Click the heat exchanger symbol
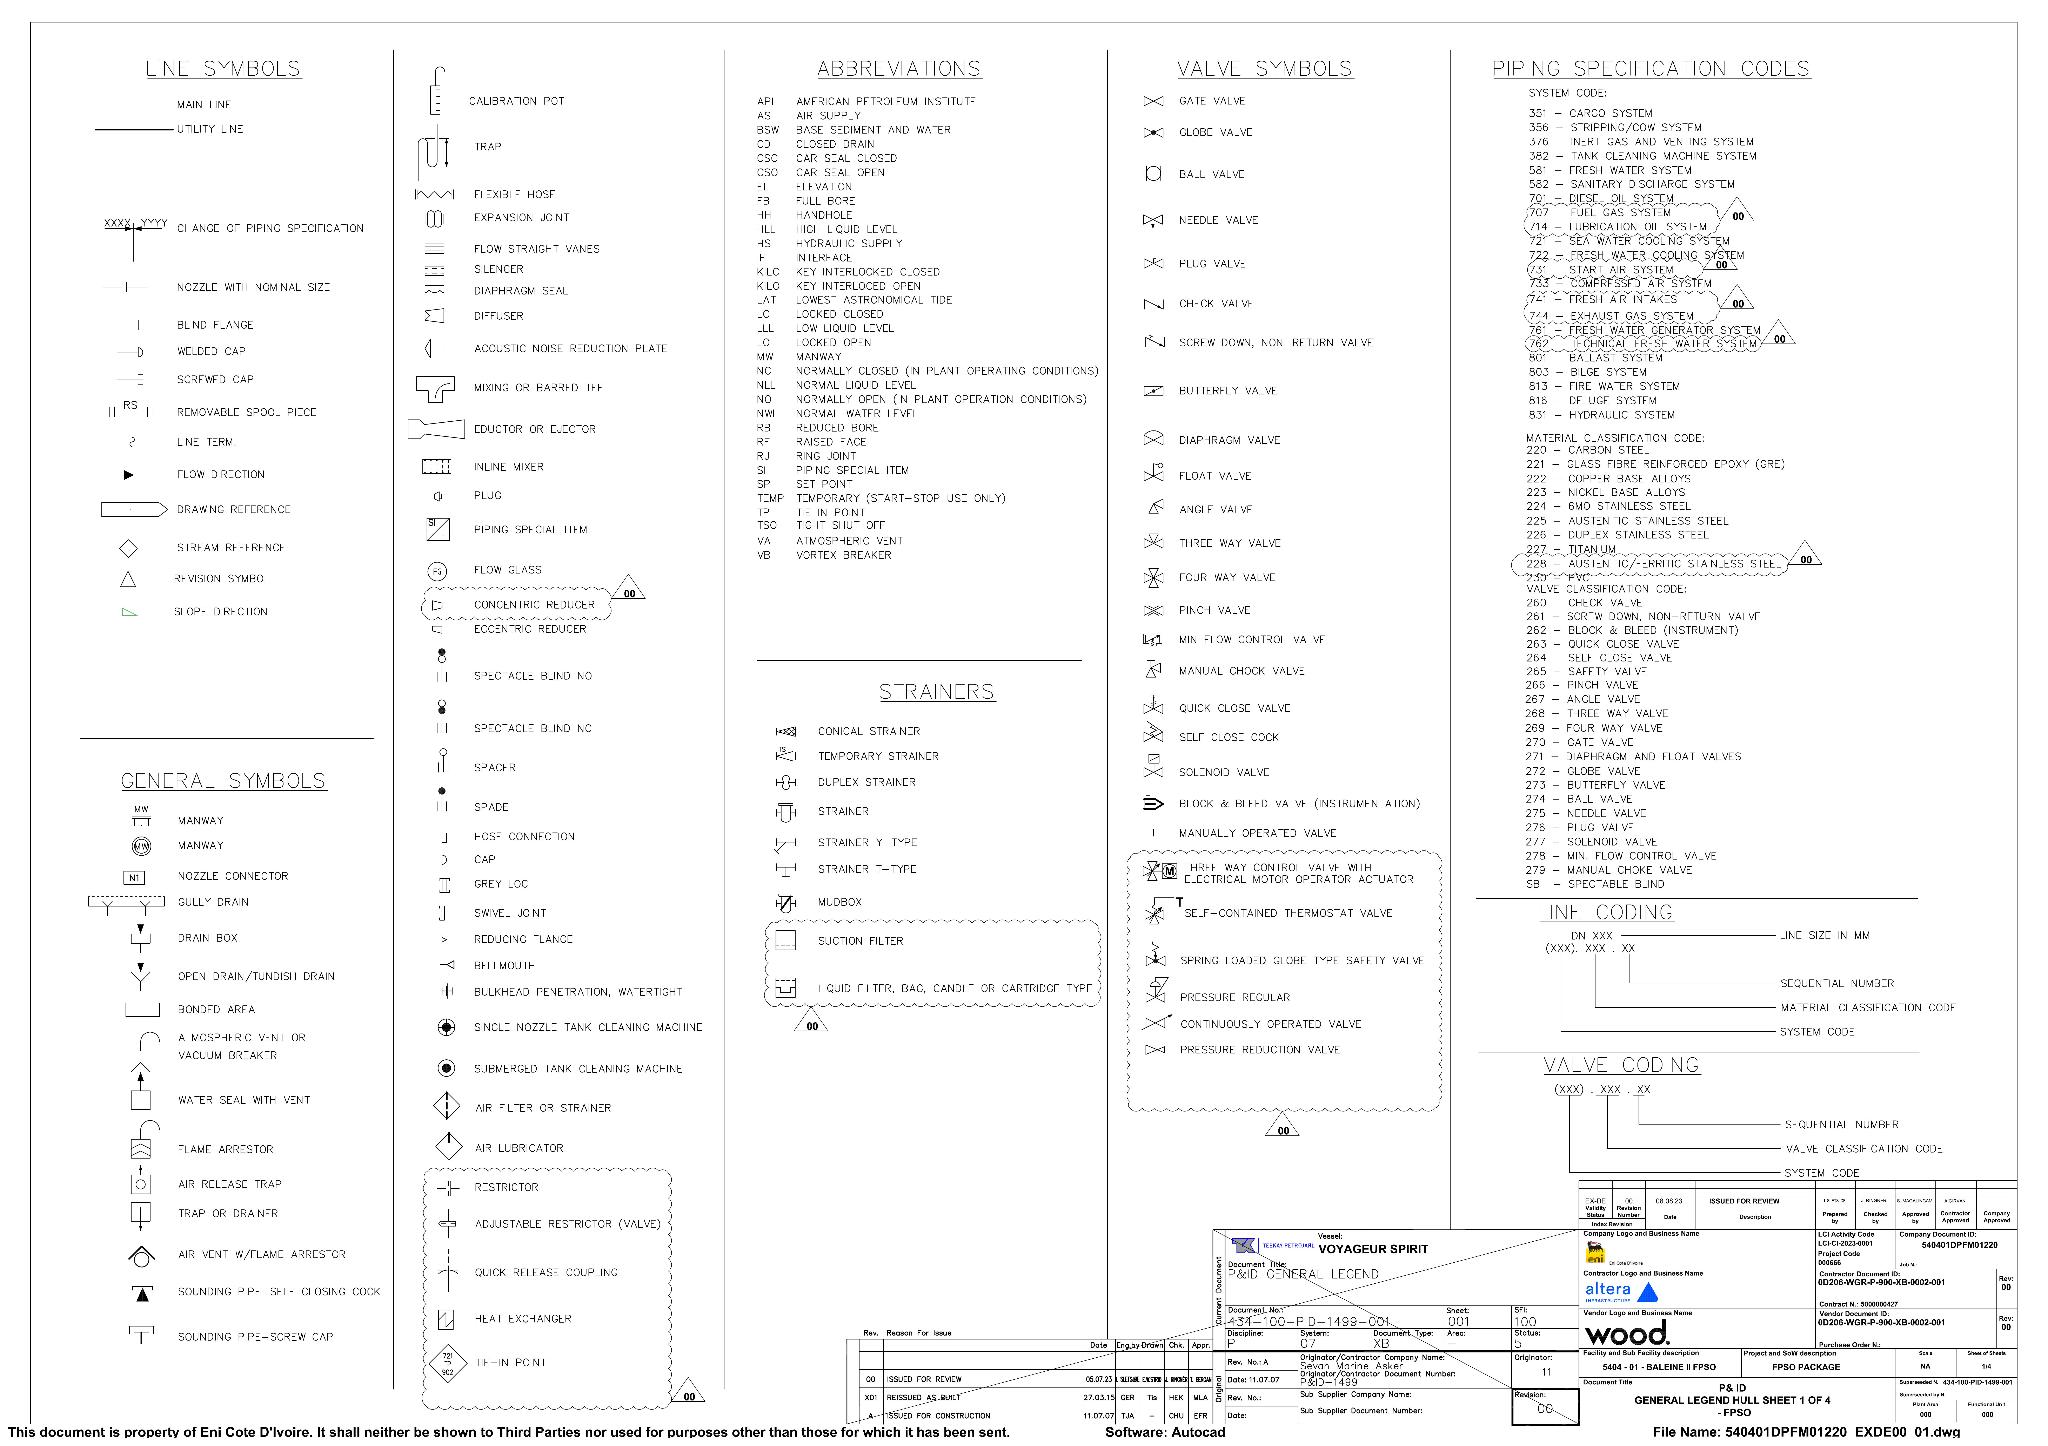 tap(446, 1318)
